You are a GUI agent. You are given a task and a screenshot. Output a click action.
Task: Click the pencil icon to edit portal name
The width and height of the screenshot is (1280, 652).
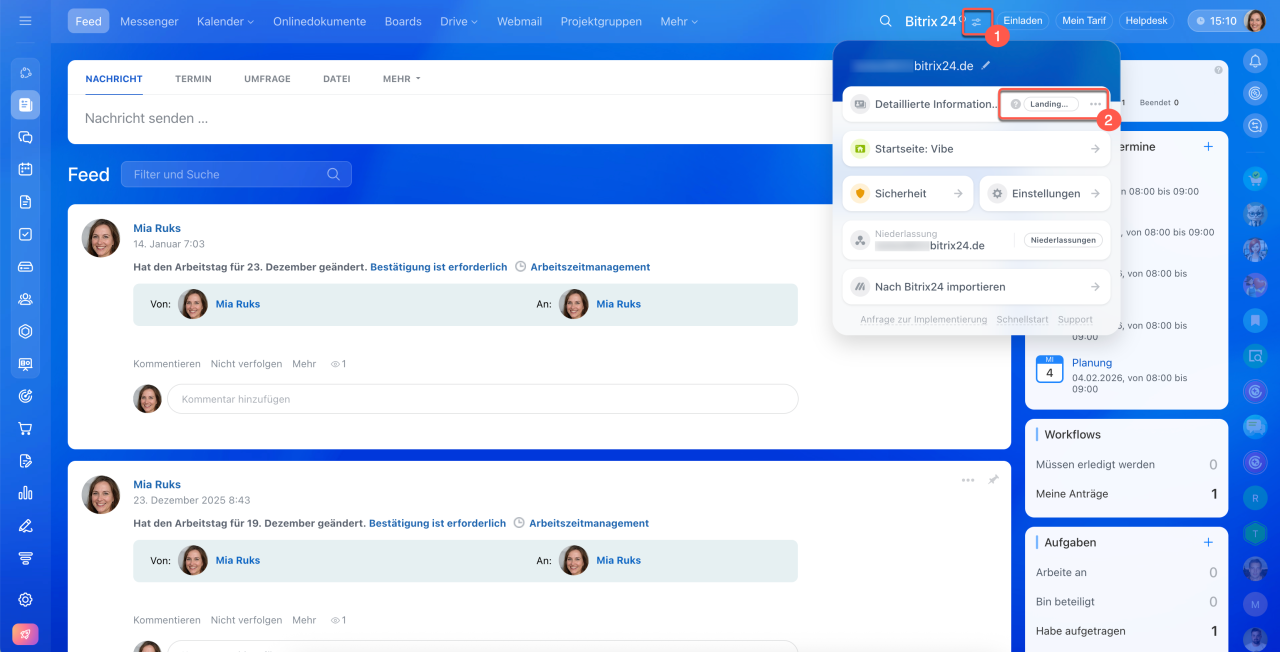(x=986, y=65)
